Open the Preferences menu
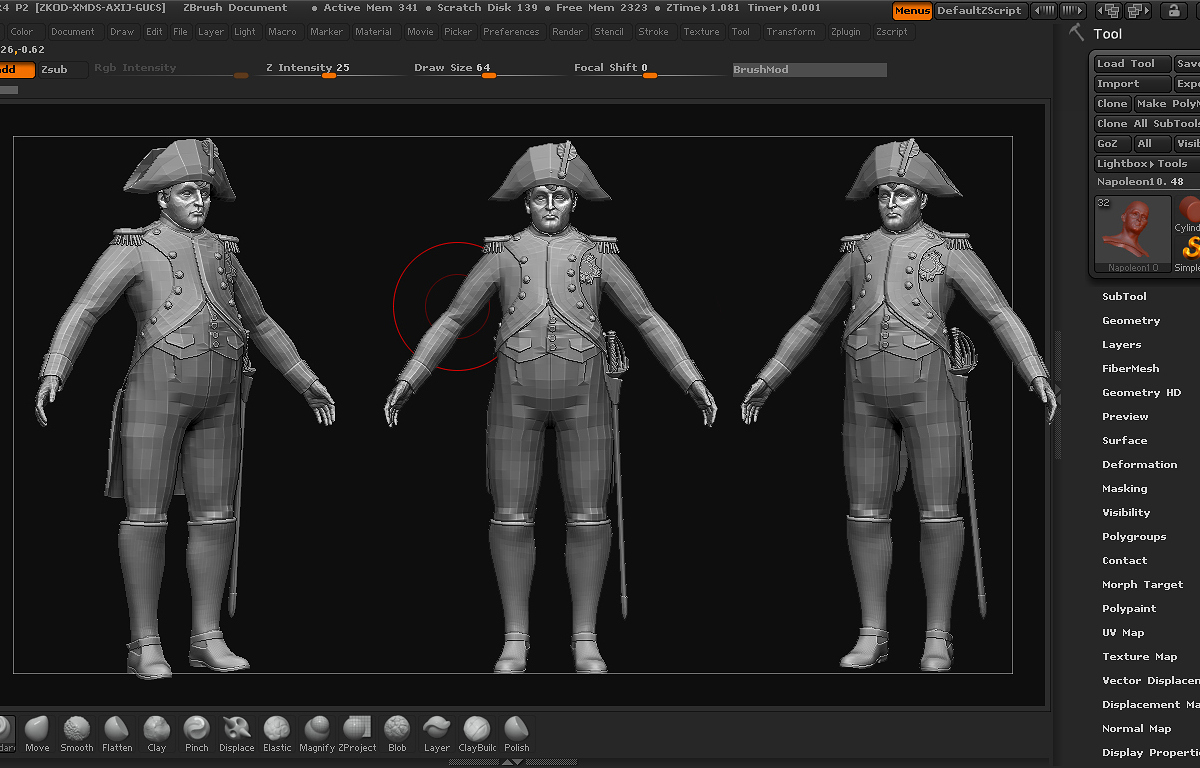Image resolution: width=1200 pixels, height=768 pixels. coord(511,32)
